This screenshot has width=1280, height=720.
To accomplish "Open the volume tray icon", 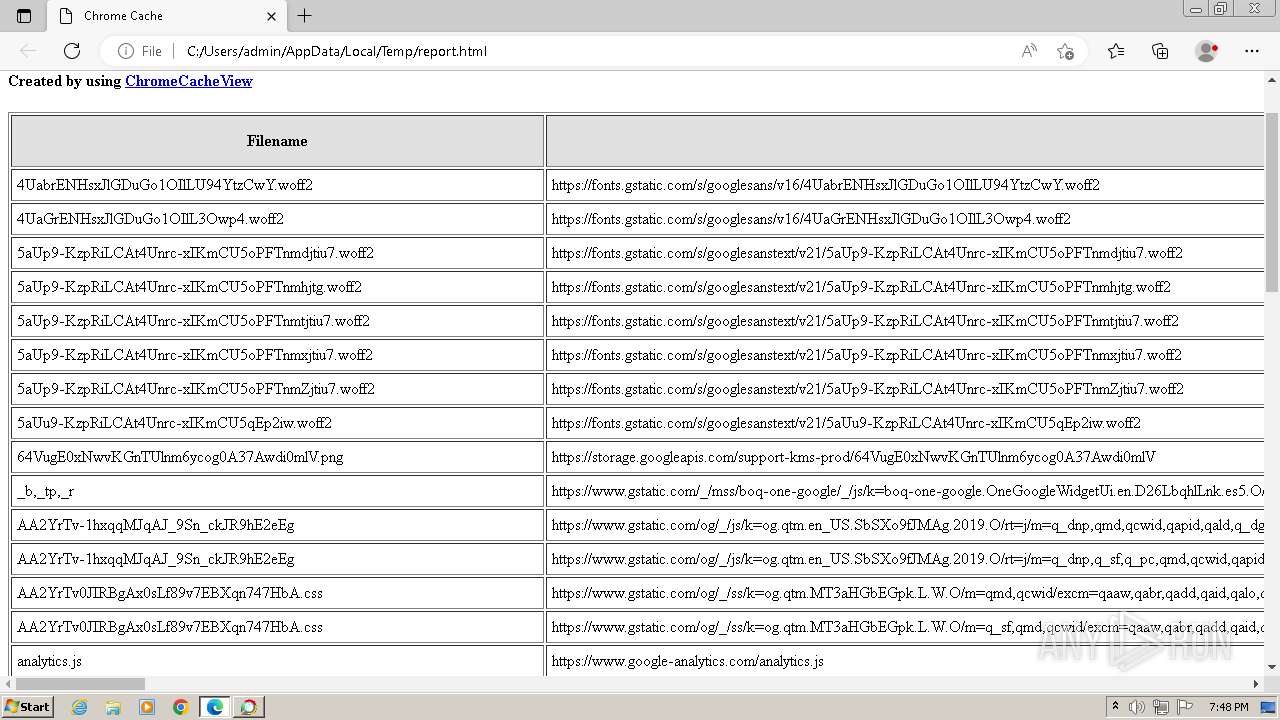I will [1135, 707].
